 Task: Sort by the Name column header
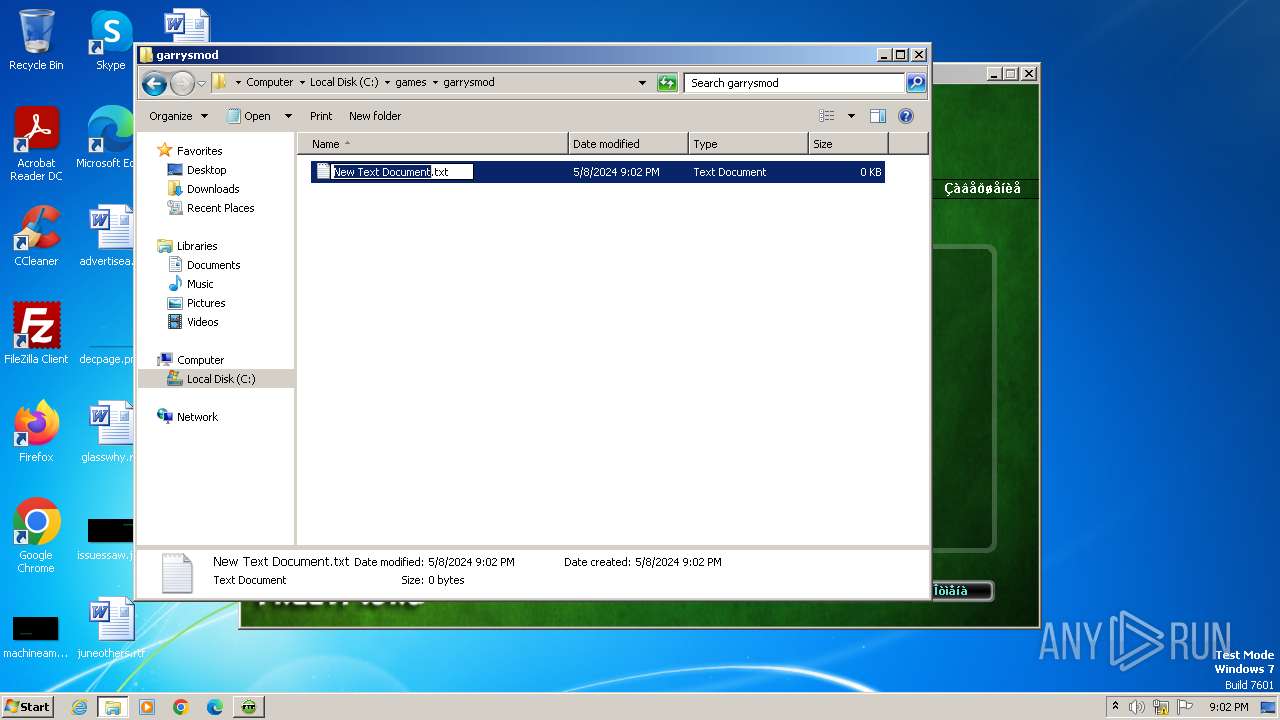(432, 144)
